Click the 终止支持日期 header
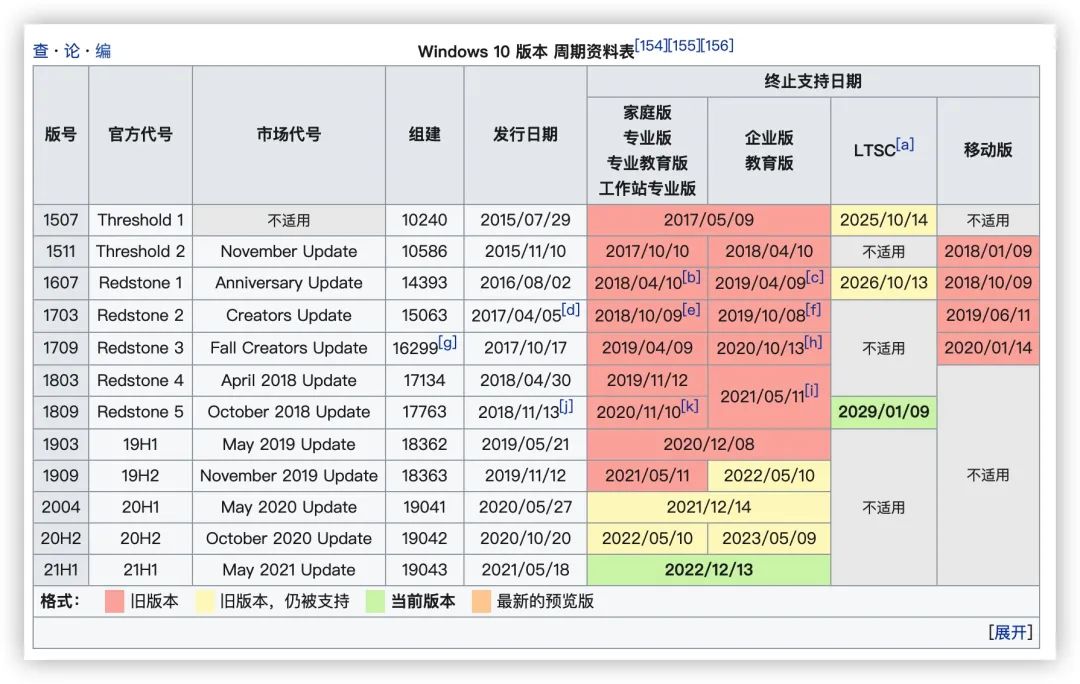Viewport: 1080px width, 684px height. point(813,81)
